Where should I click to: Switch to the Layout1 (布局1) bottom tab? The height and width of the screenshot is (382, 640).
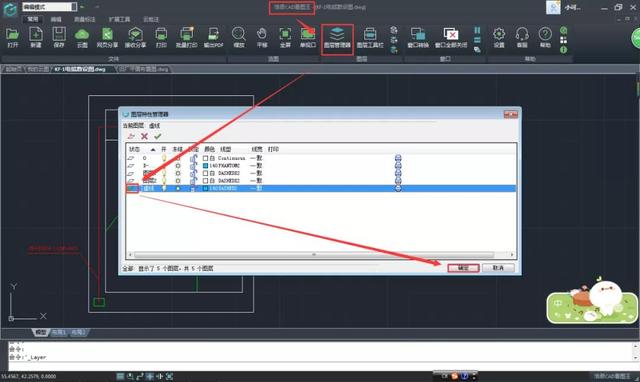(x=58, y=333)
